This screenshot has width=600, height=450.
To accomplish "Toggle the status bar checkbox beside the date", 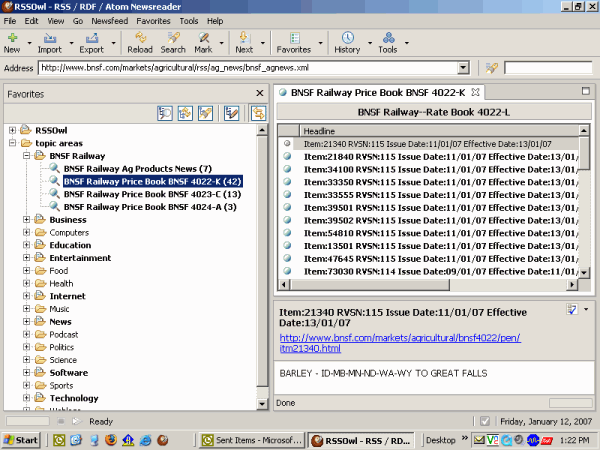I will point(485,421).
